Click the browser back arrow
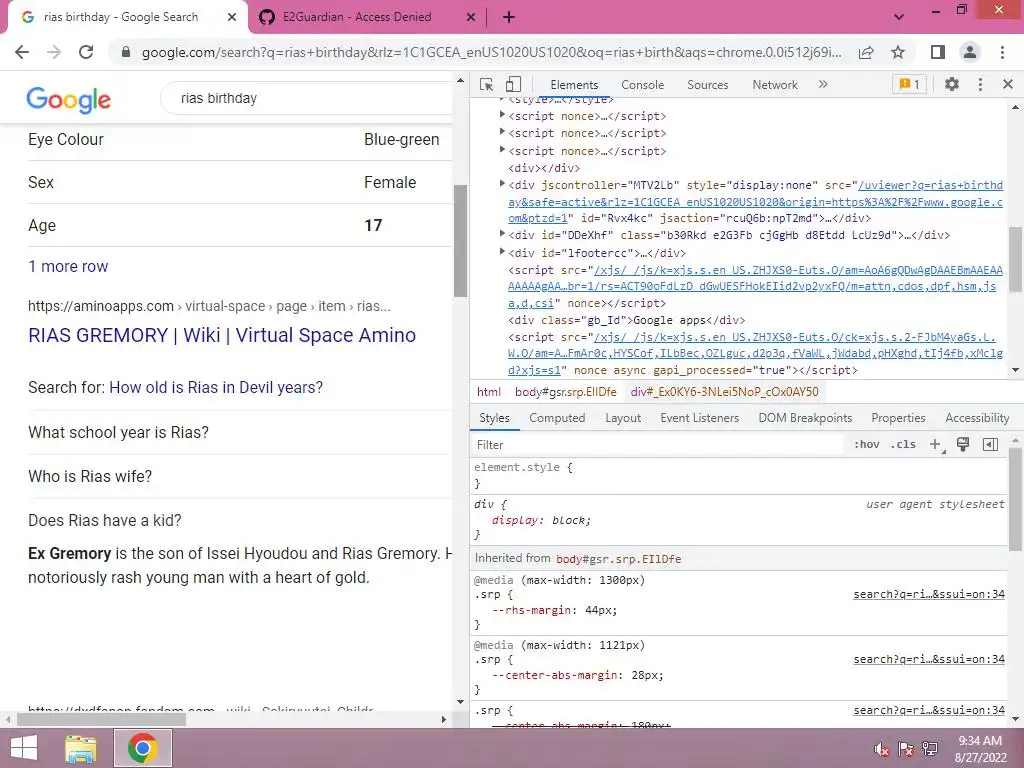 pos(22,52)
